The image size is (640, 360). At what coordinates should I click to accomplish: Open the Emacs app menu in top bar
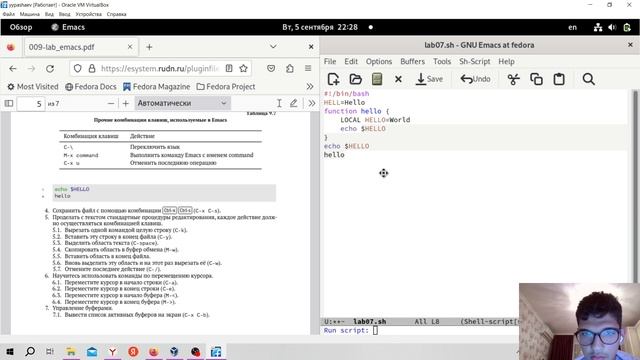click(68, 27)
